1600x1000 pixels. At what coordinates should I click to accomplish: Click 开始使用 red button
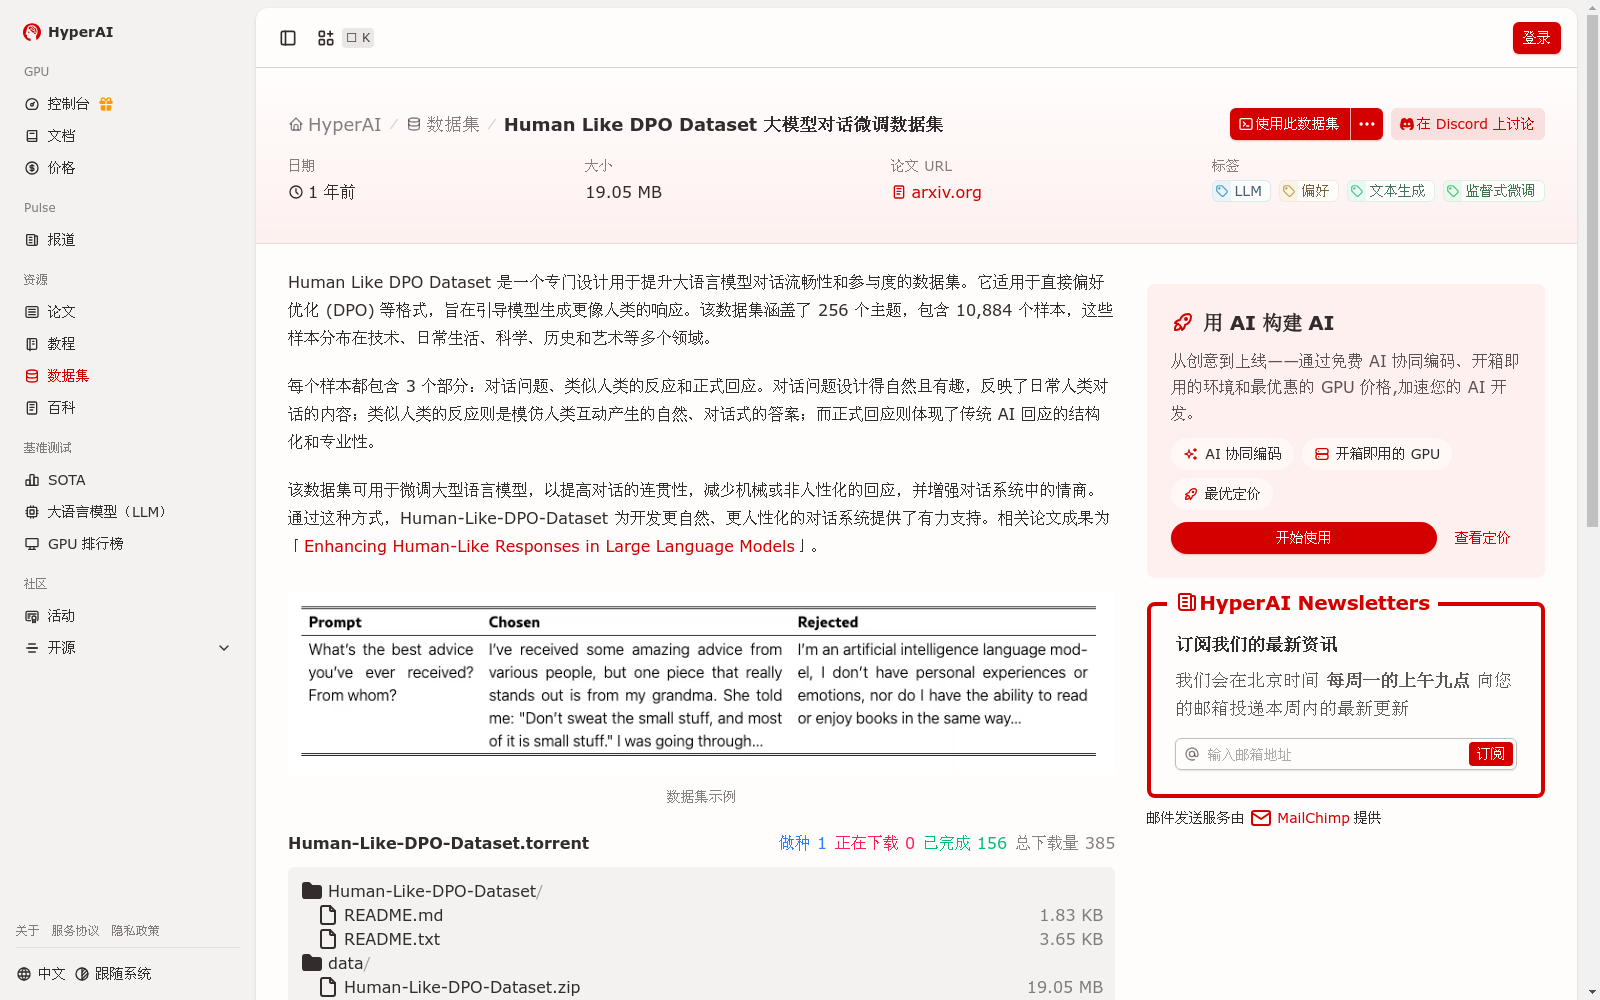[1303, 538]
